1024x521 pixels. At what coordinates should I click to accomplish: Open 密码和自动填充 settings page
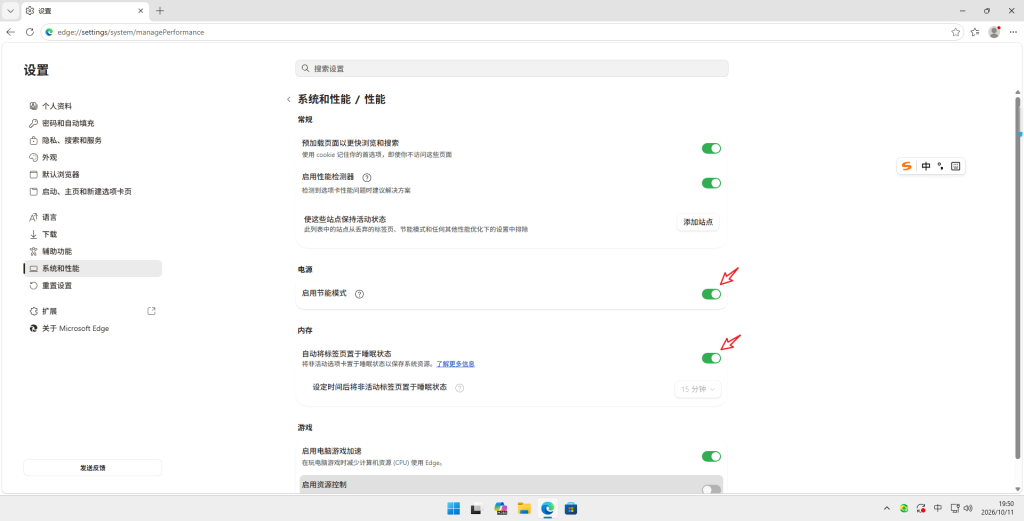pos(92,123)
